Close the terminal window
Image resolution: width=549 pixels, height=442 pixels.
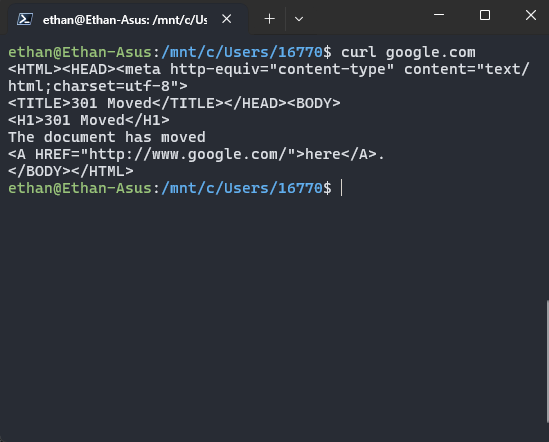click(531, 15)
